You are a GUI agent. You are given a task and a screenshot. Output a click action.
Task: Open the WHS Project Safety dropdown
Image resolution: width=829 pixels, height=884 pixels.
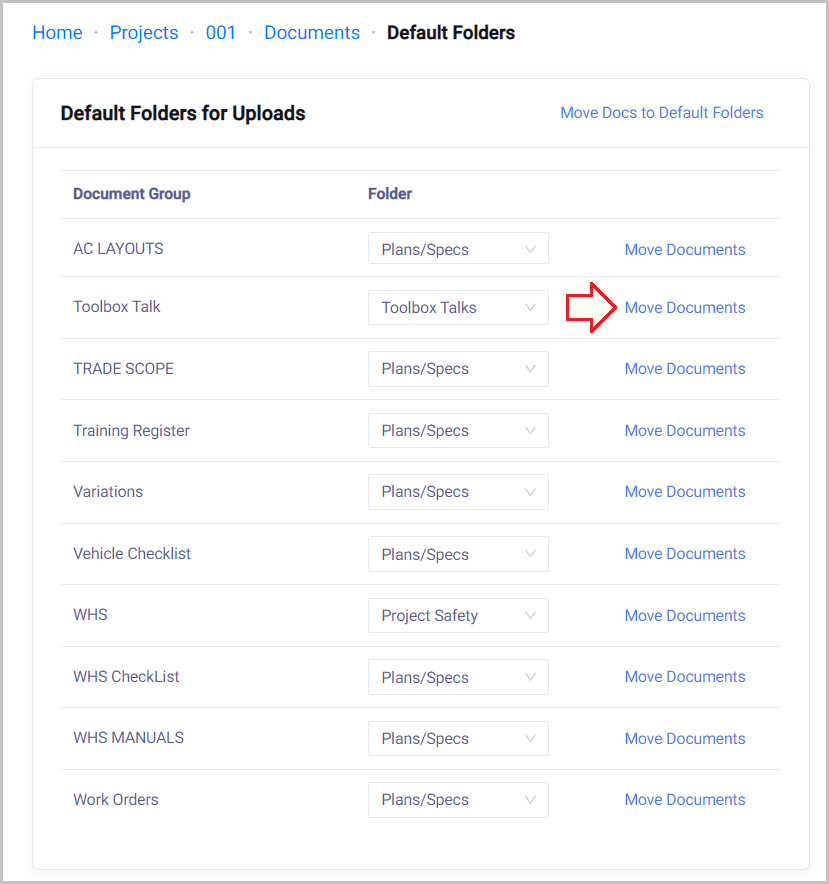(x=458, y=616)
